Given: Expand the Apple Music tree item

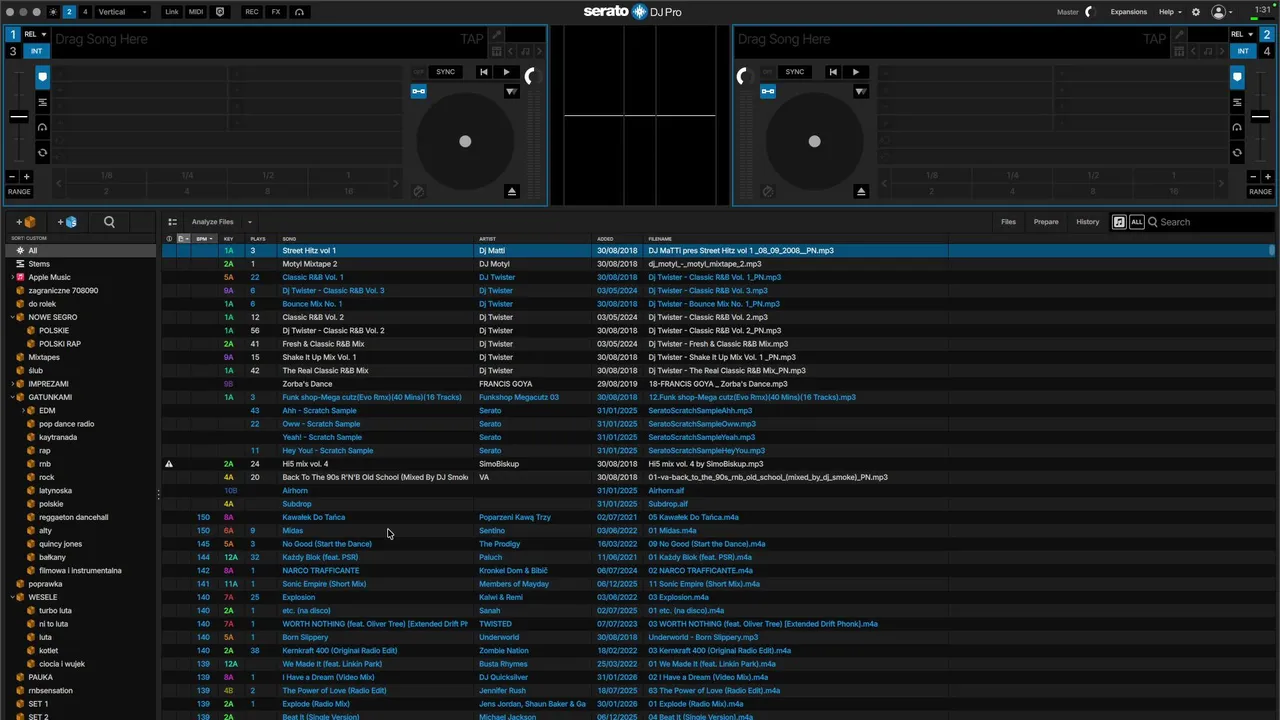Looking at the screenshot, I should point(13,277).
